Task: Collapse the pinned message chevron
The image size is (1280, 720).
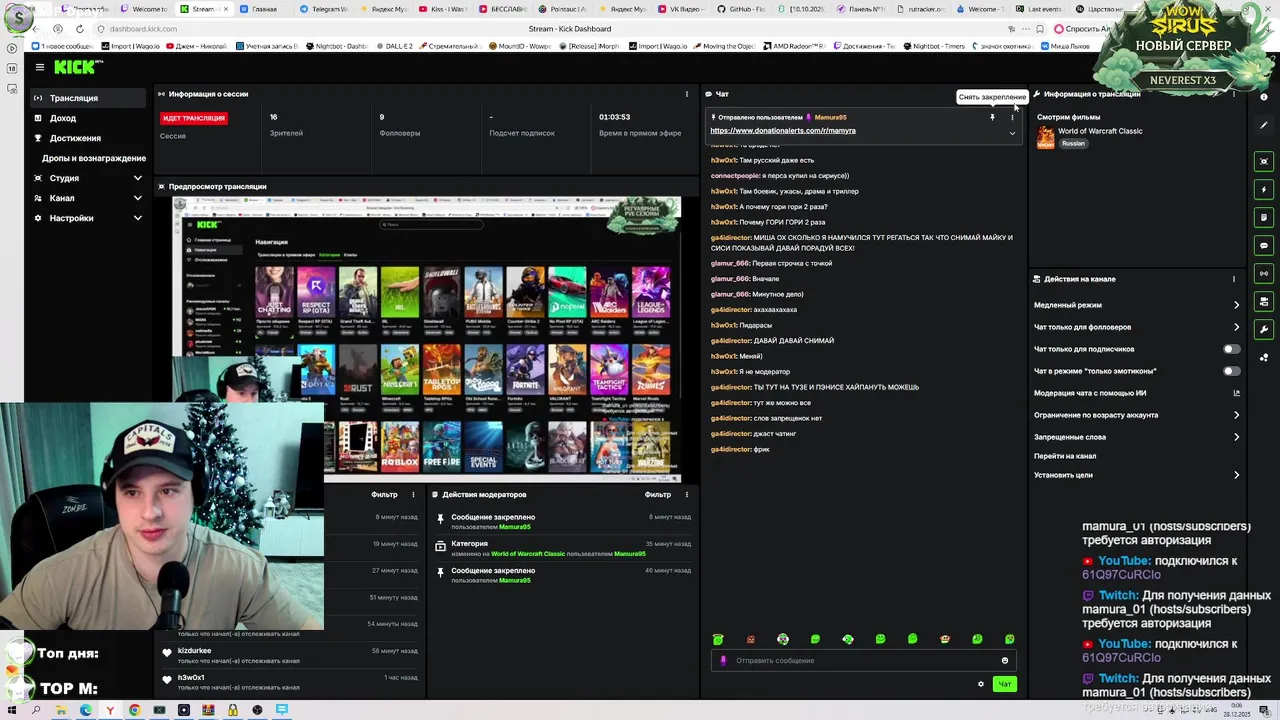Action: [x=1012, y=133]
